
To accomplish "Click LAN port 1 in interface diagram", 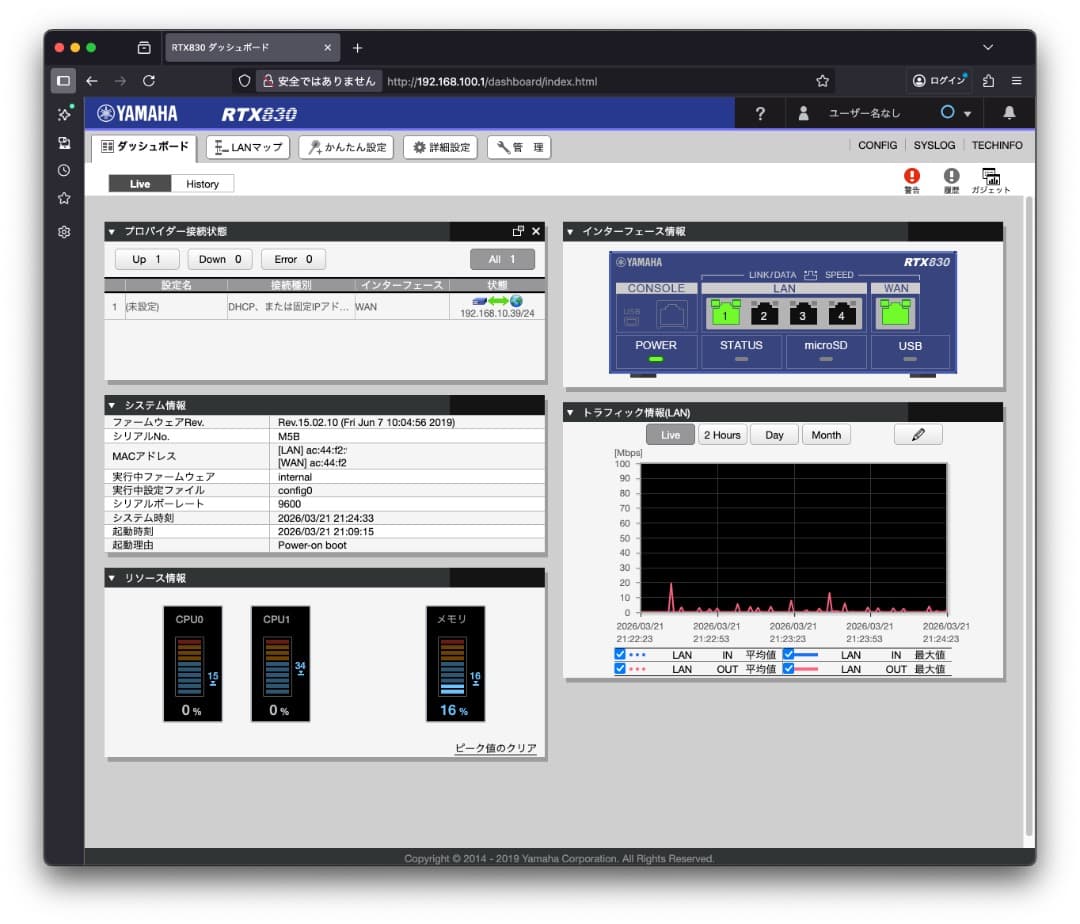I will click(725, 313).
